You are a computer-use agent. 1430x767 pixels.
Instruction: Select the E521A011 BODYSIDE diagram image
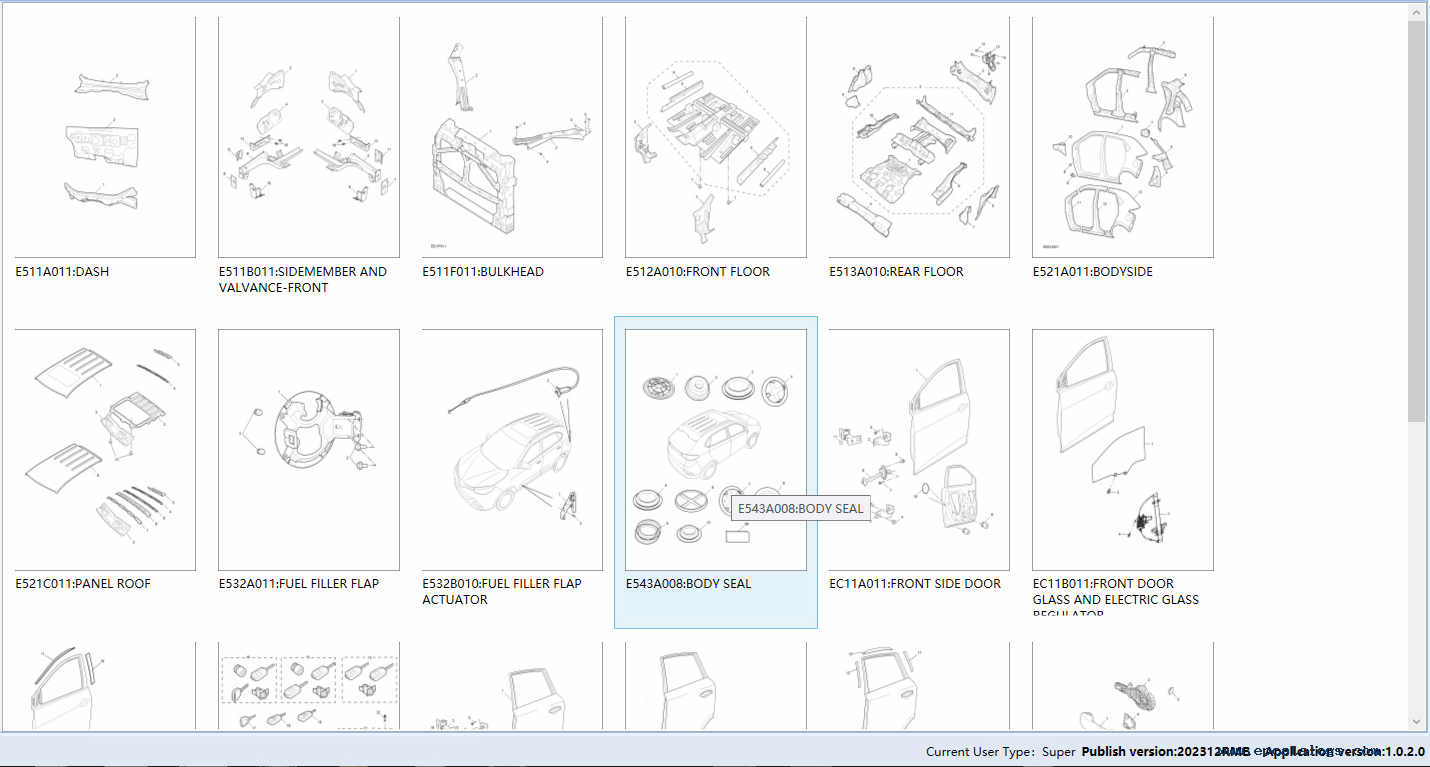1122,137
